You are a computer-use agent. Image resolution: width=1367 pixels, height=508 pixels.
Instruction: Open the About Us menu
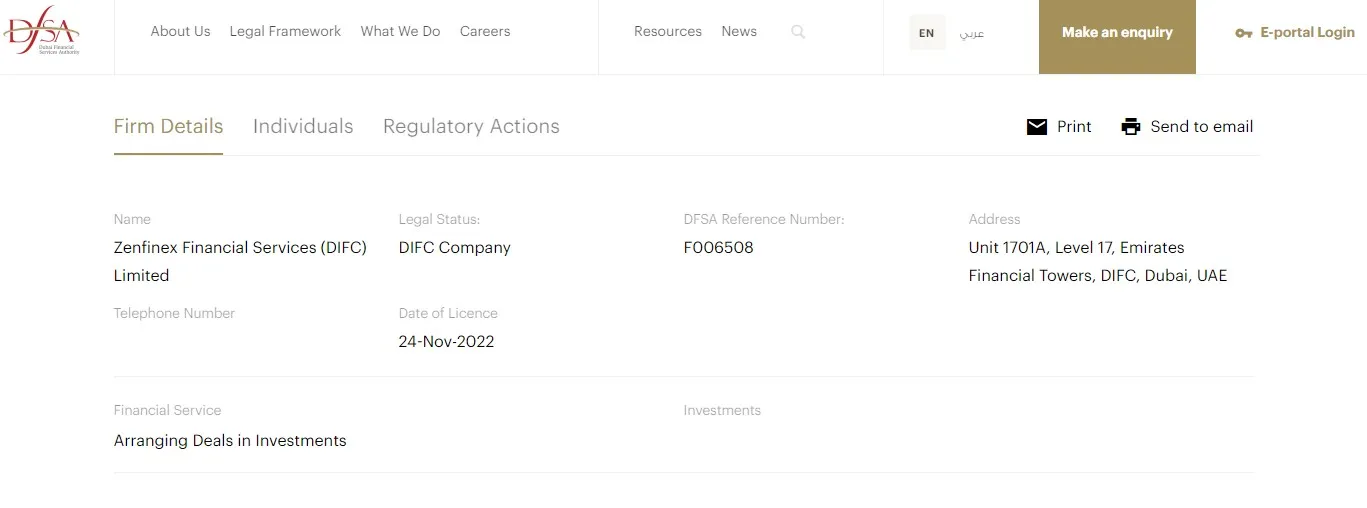point(180,31)
